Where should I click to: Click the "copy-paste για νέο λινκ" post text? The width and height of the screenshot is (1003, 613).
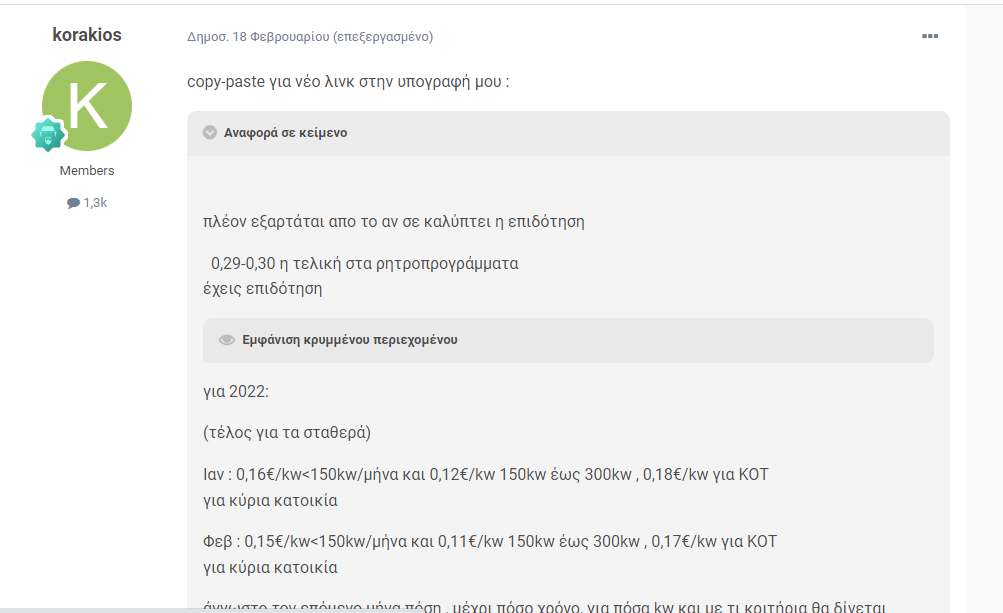348,81
